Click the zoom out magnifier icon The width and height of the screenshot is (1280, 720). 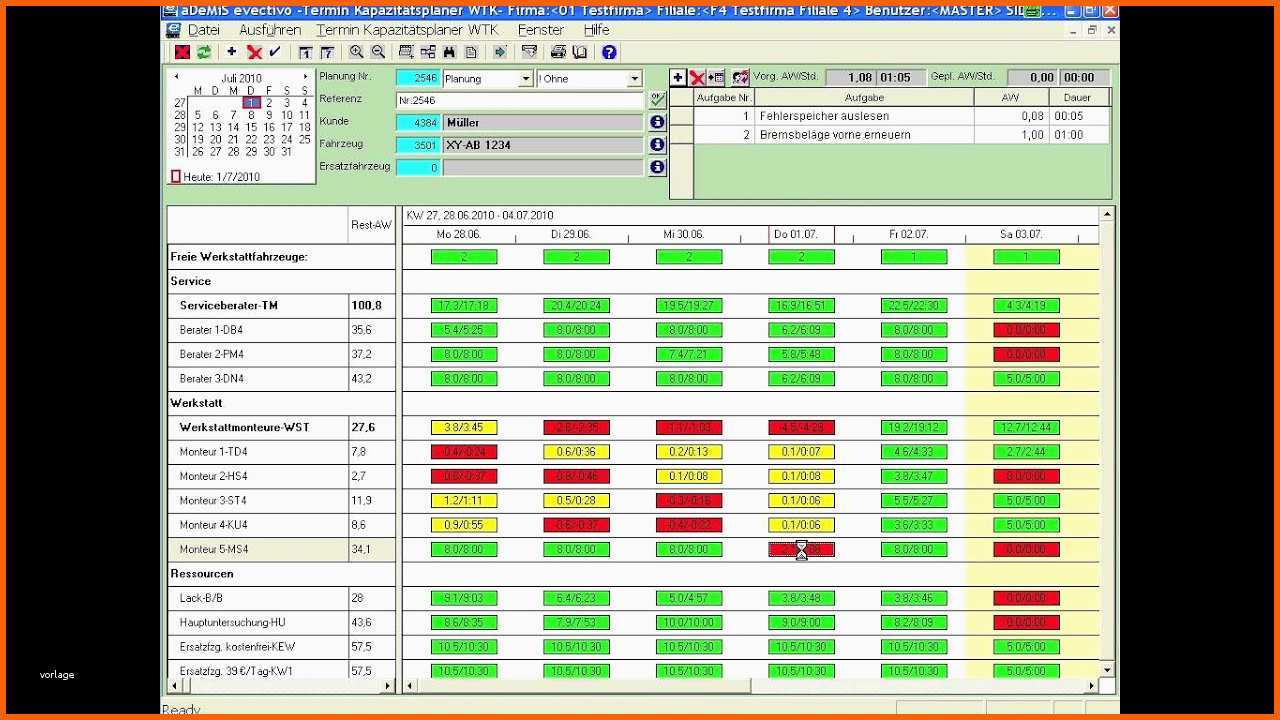point(378,52)
